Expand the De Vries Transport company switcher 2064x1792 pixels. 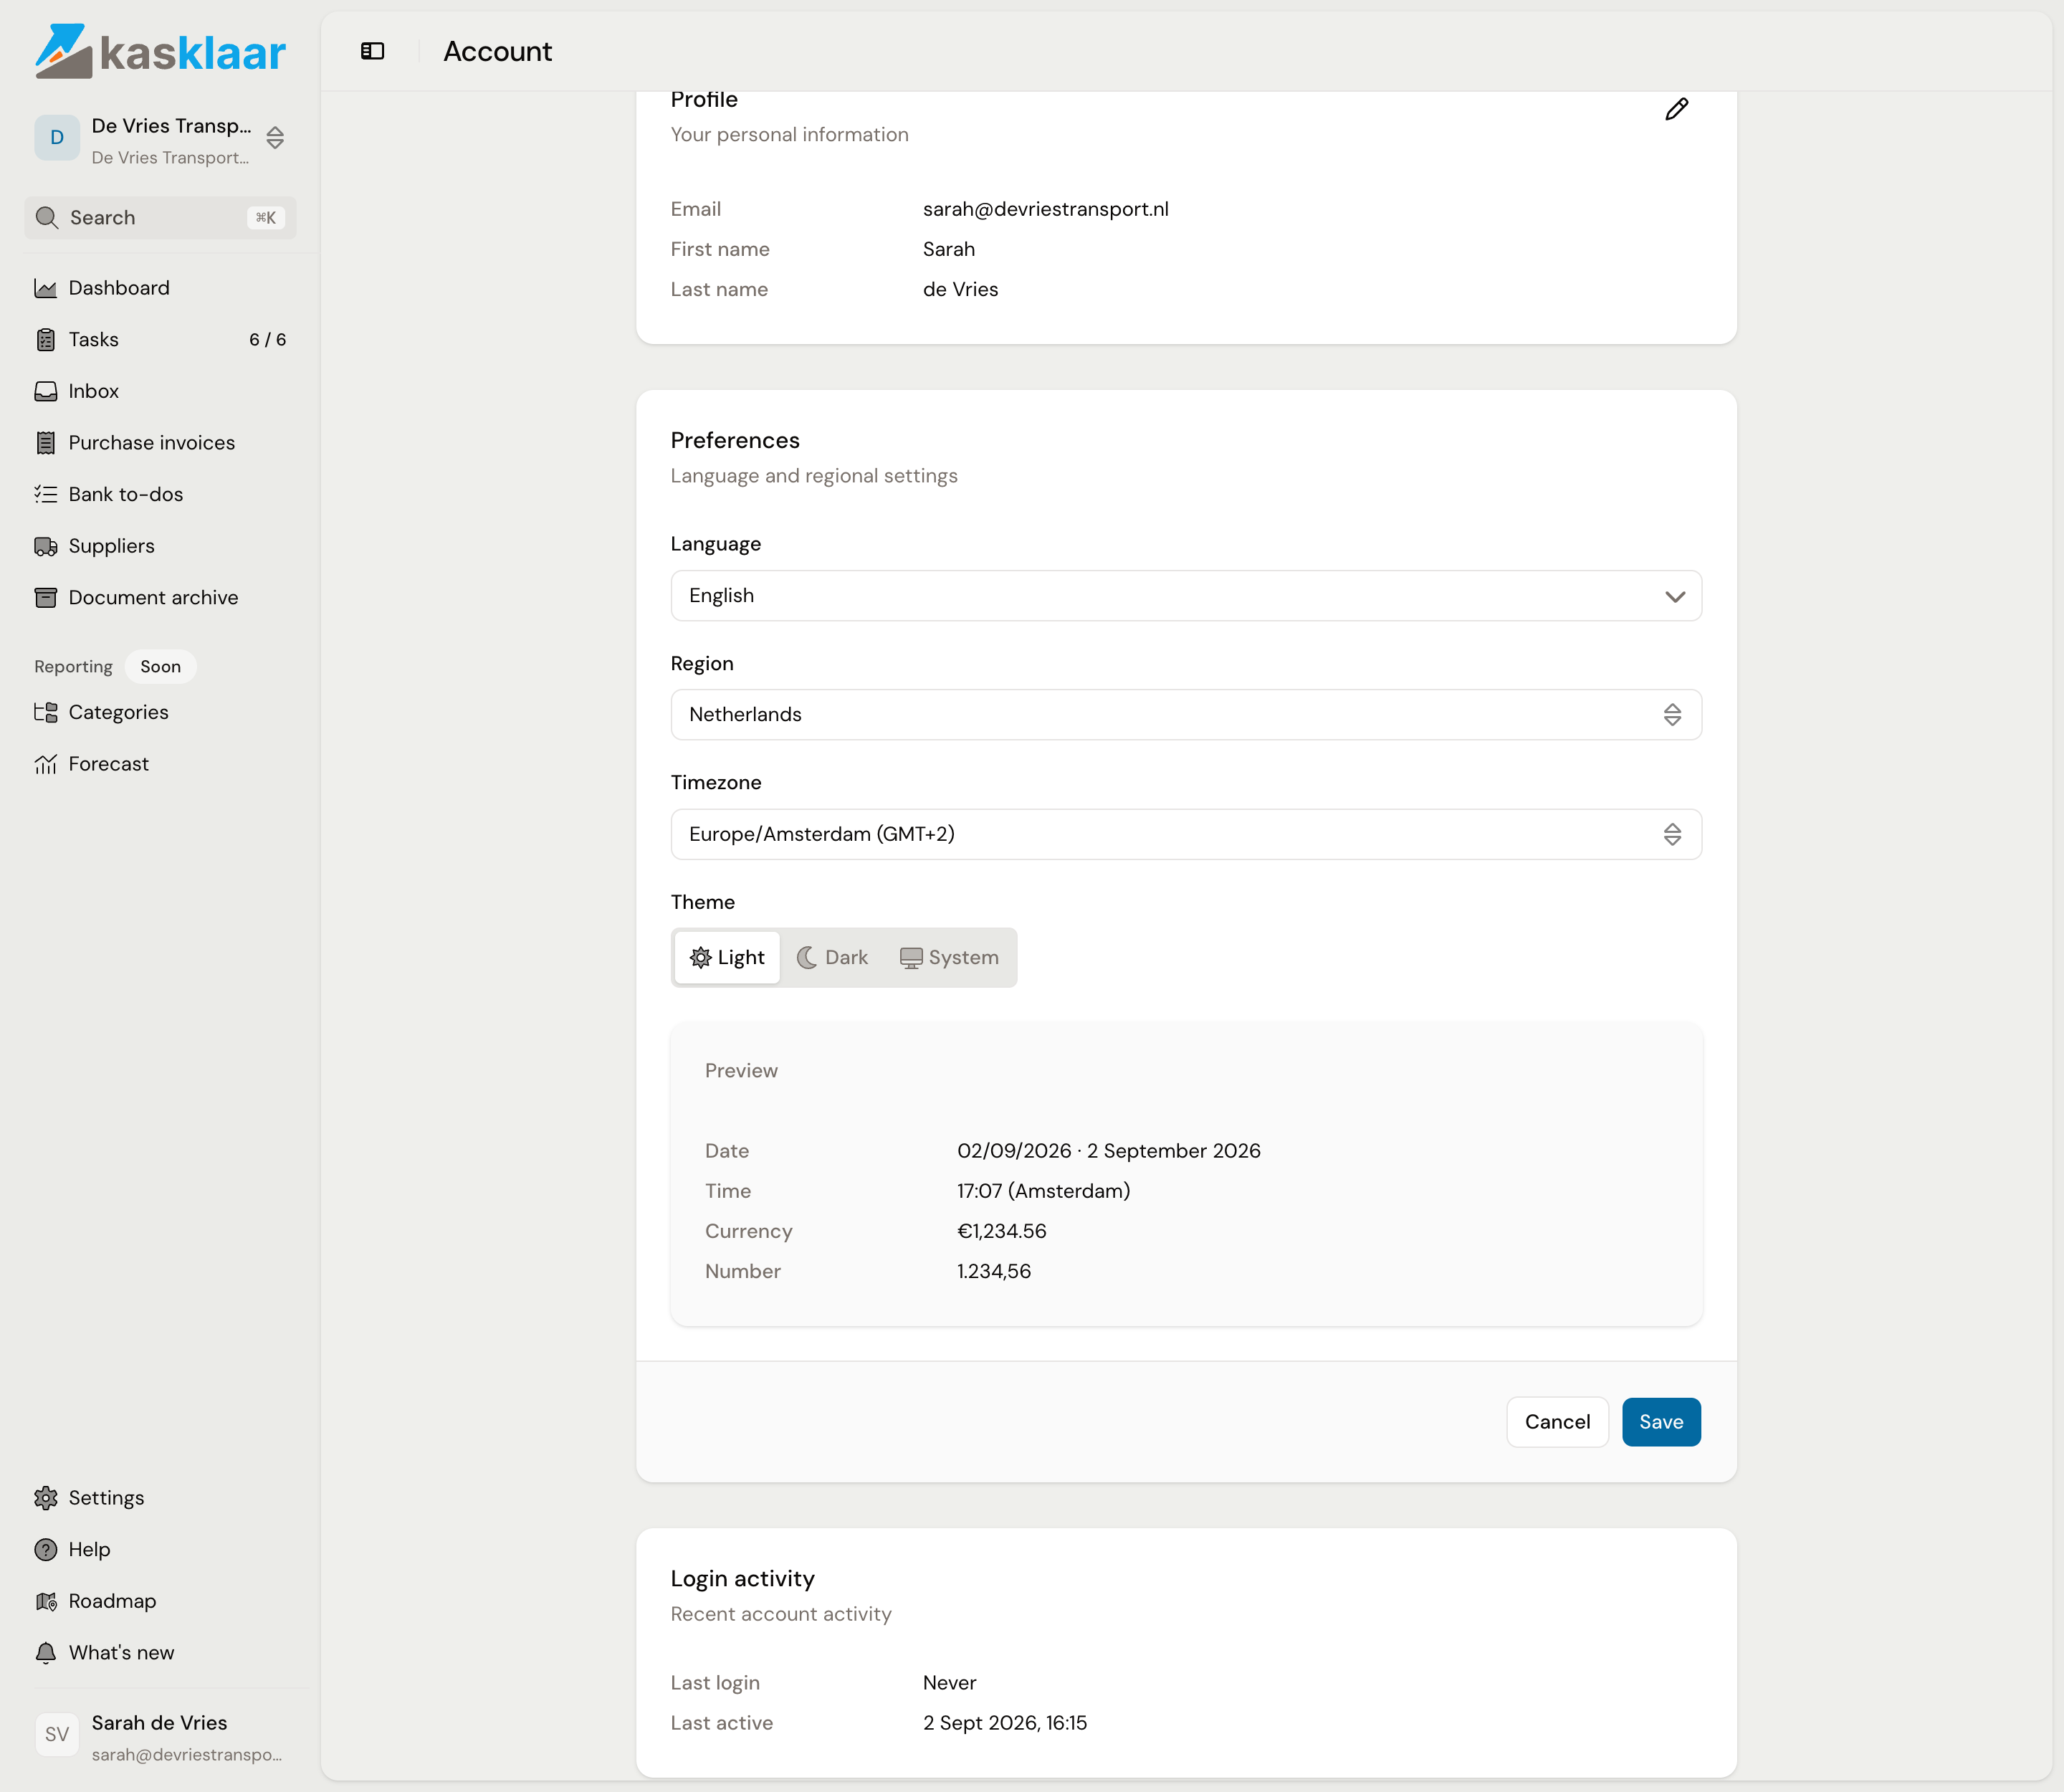160,139
